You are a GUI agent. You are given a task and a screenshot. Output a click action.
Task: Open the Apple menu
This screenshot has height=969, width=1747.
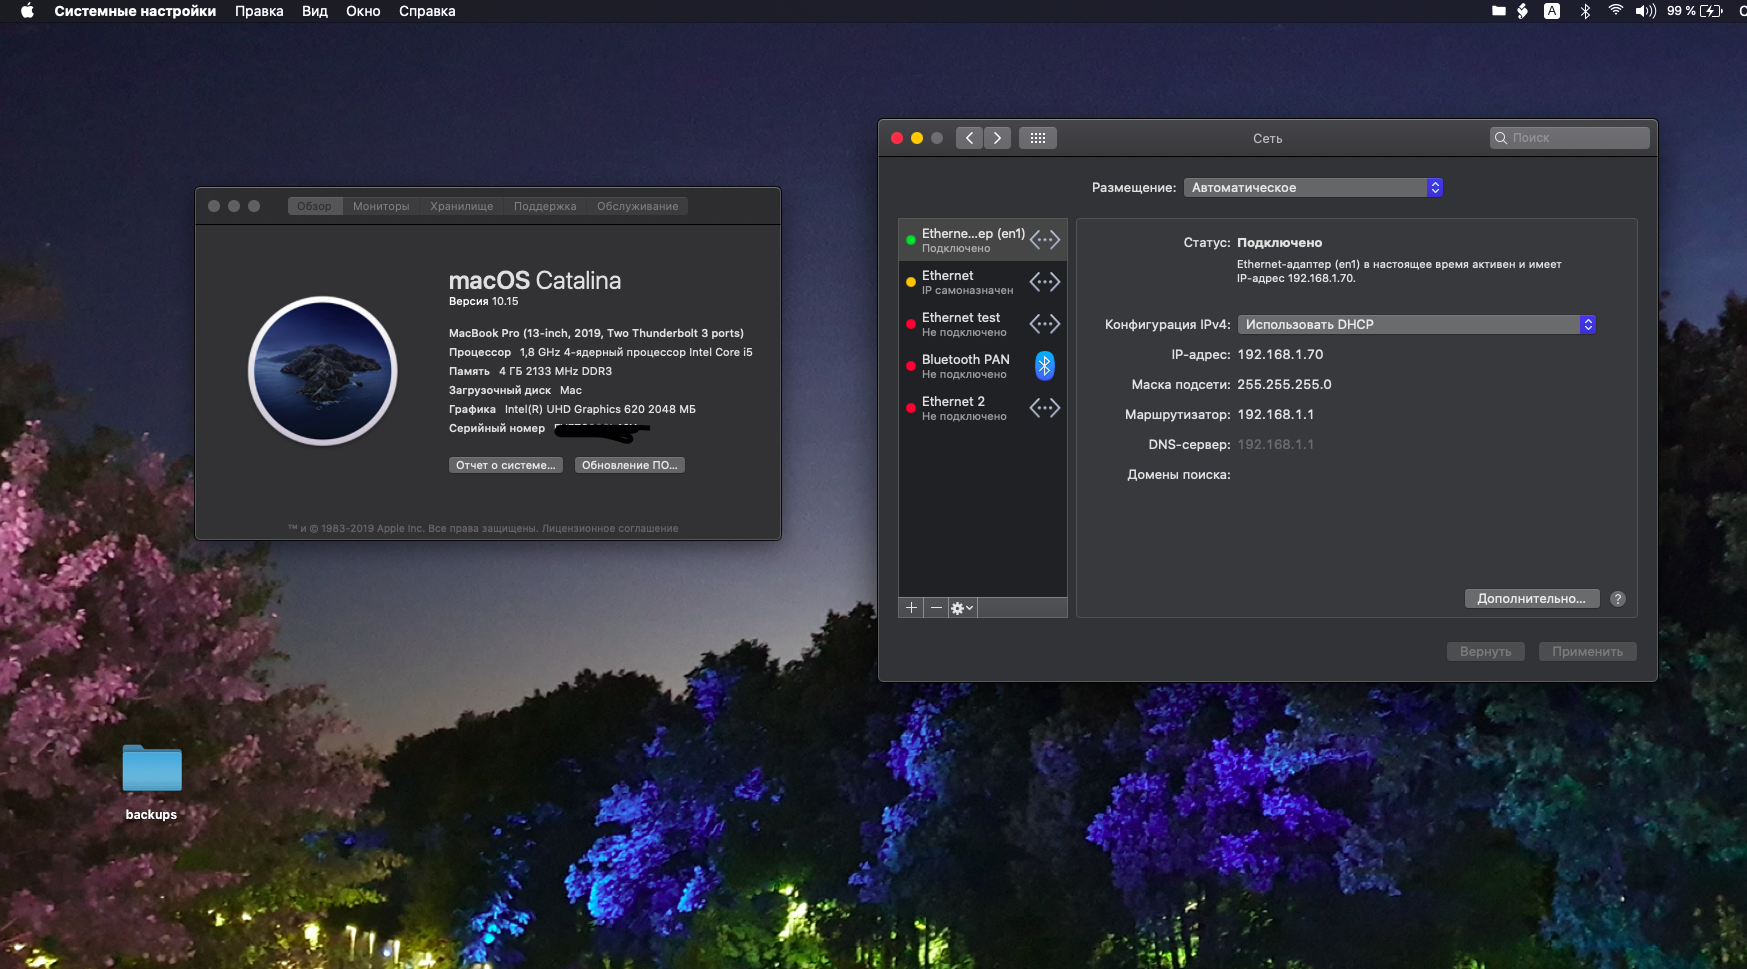27,11
